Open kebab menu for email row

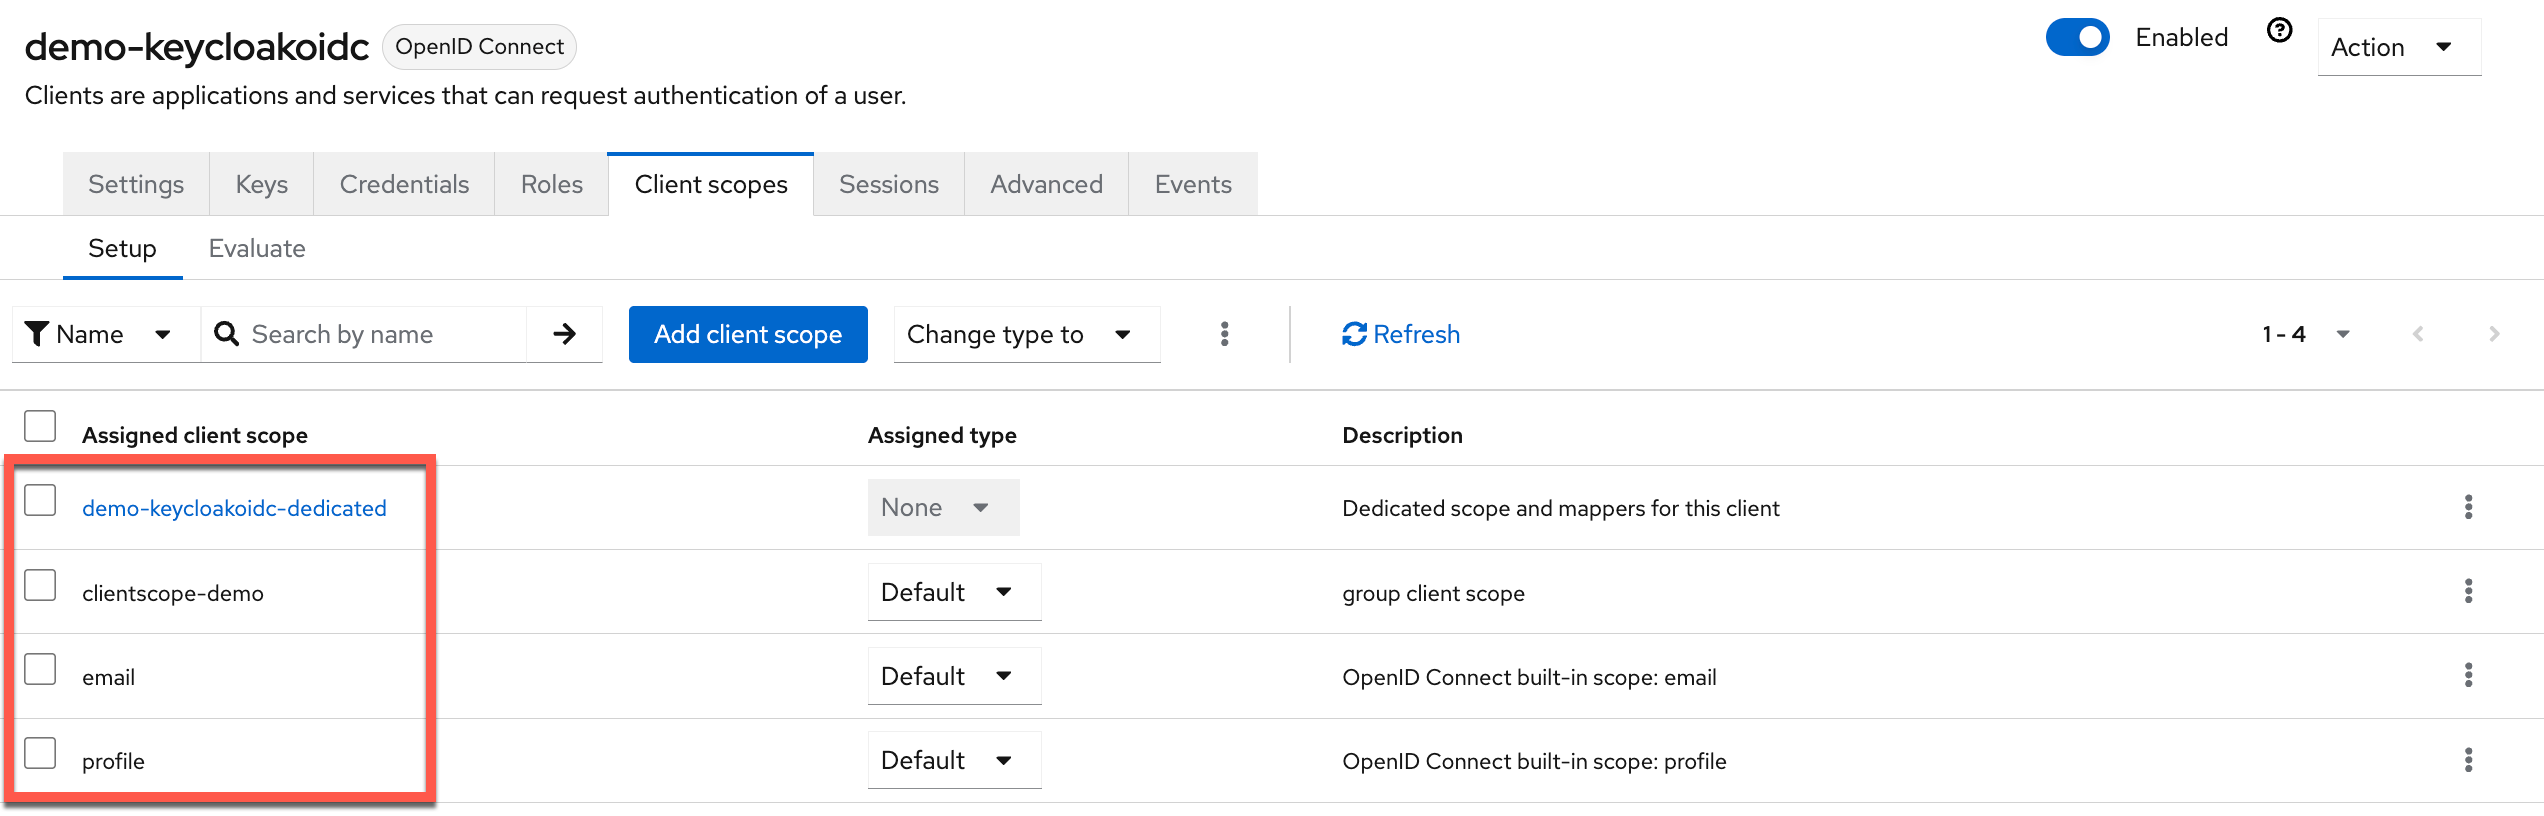(x=2468, y=675)
